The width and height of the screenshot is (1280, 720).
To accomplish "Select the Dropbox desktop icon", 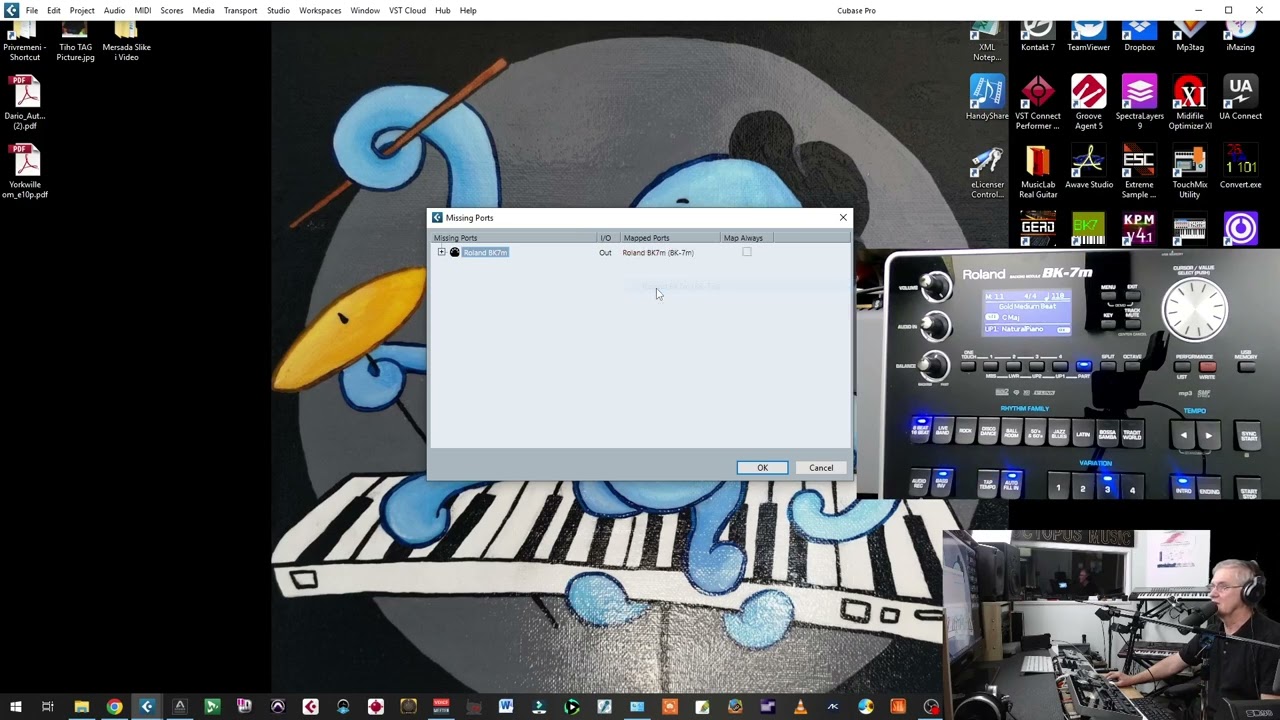I will coord(1139,36).
